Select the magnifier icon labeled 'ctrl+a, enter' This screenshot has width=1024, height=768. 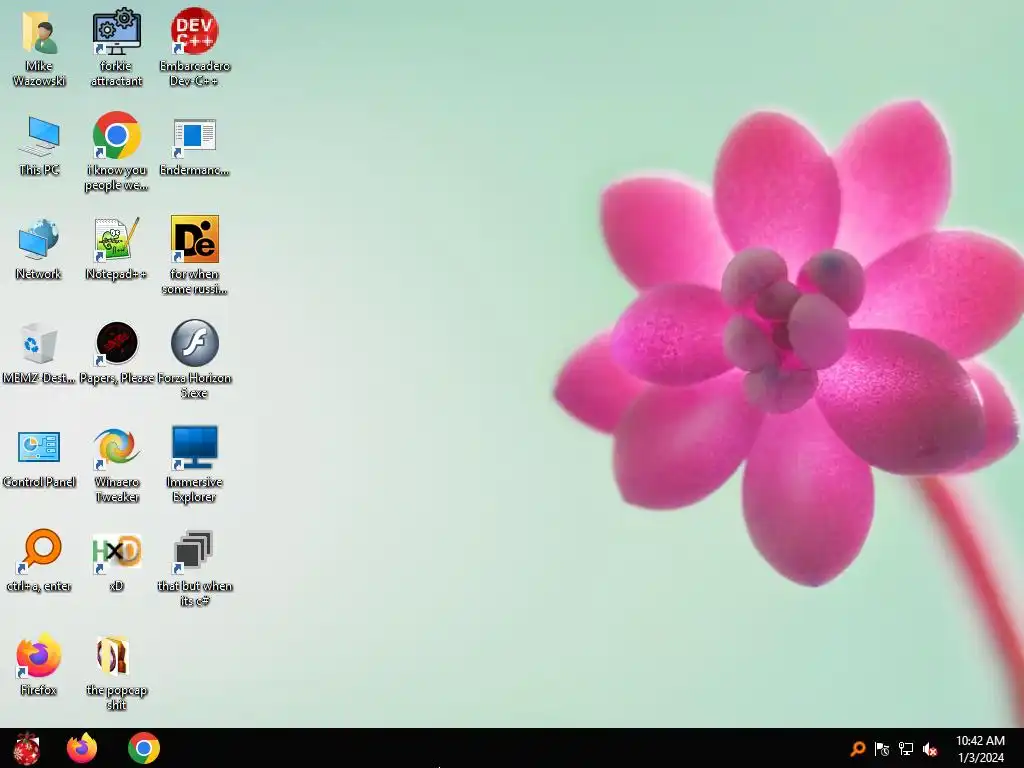click(39, 550)
